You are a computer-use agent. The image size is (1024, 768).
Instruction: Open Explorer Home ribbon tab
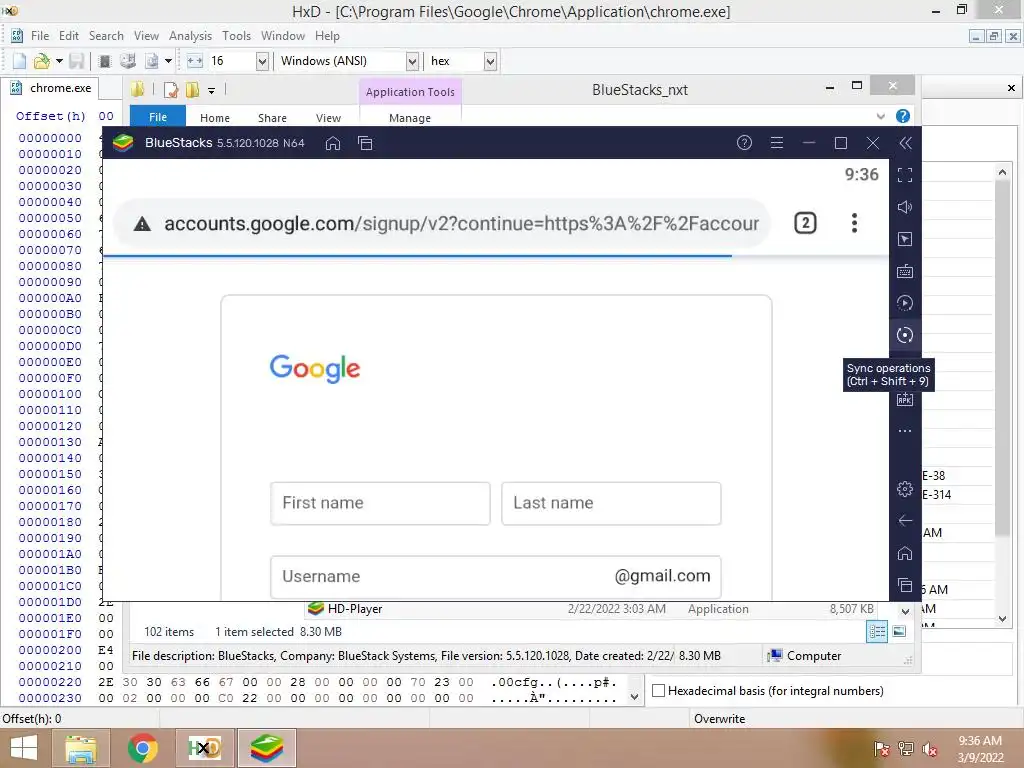click(x=215, y=118)
